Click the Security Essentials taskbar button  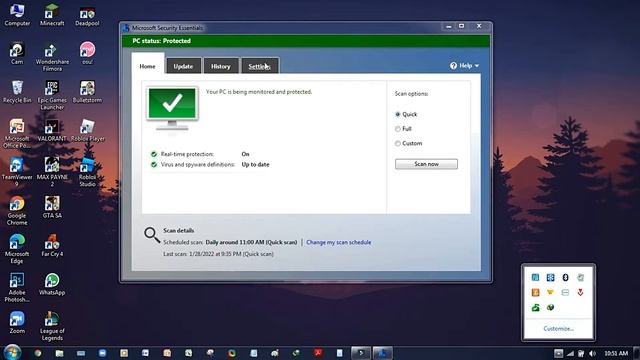coord(382,353)
